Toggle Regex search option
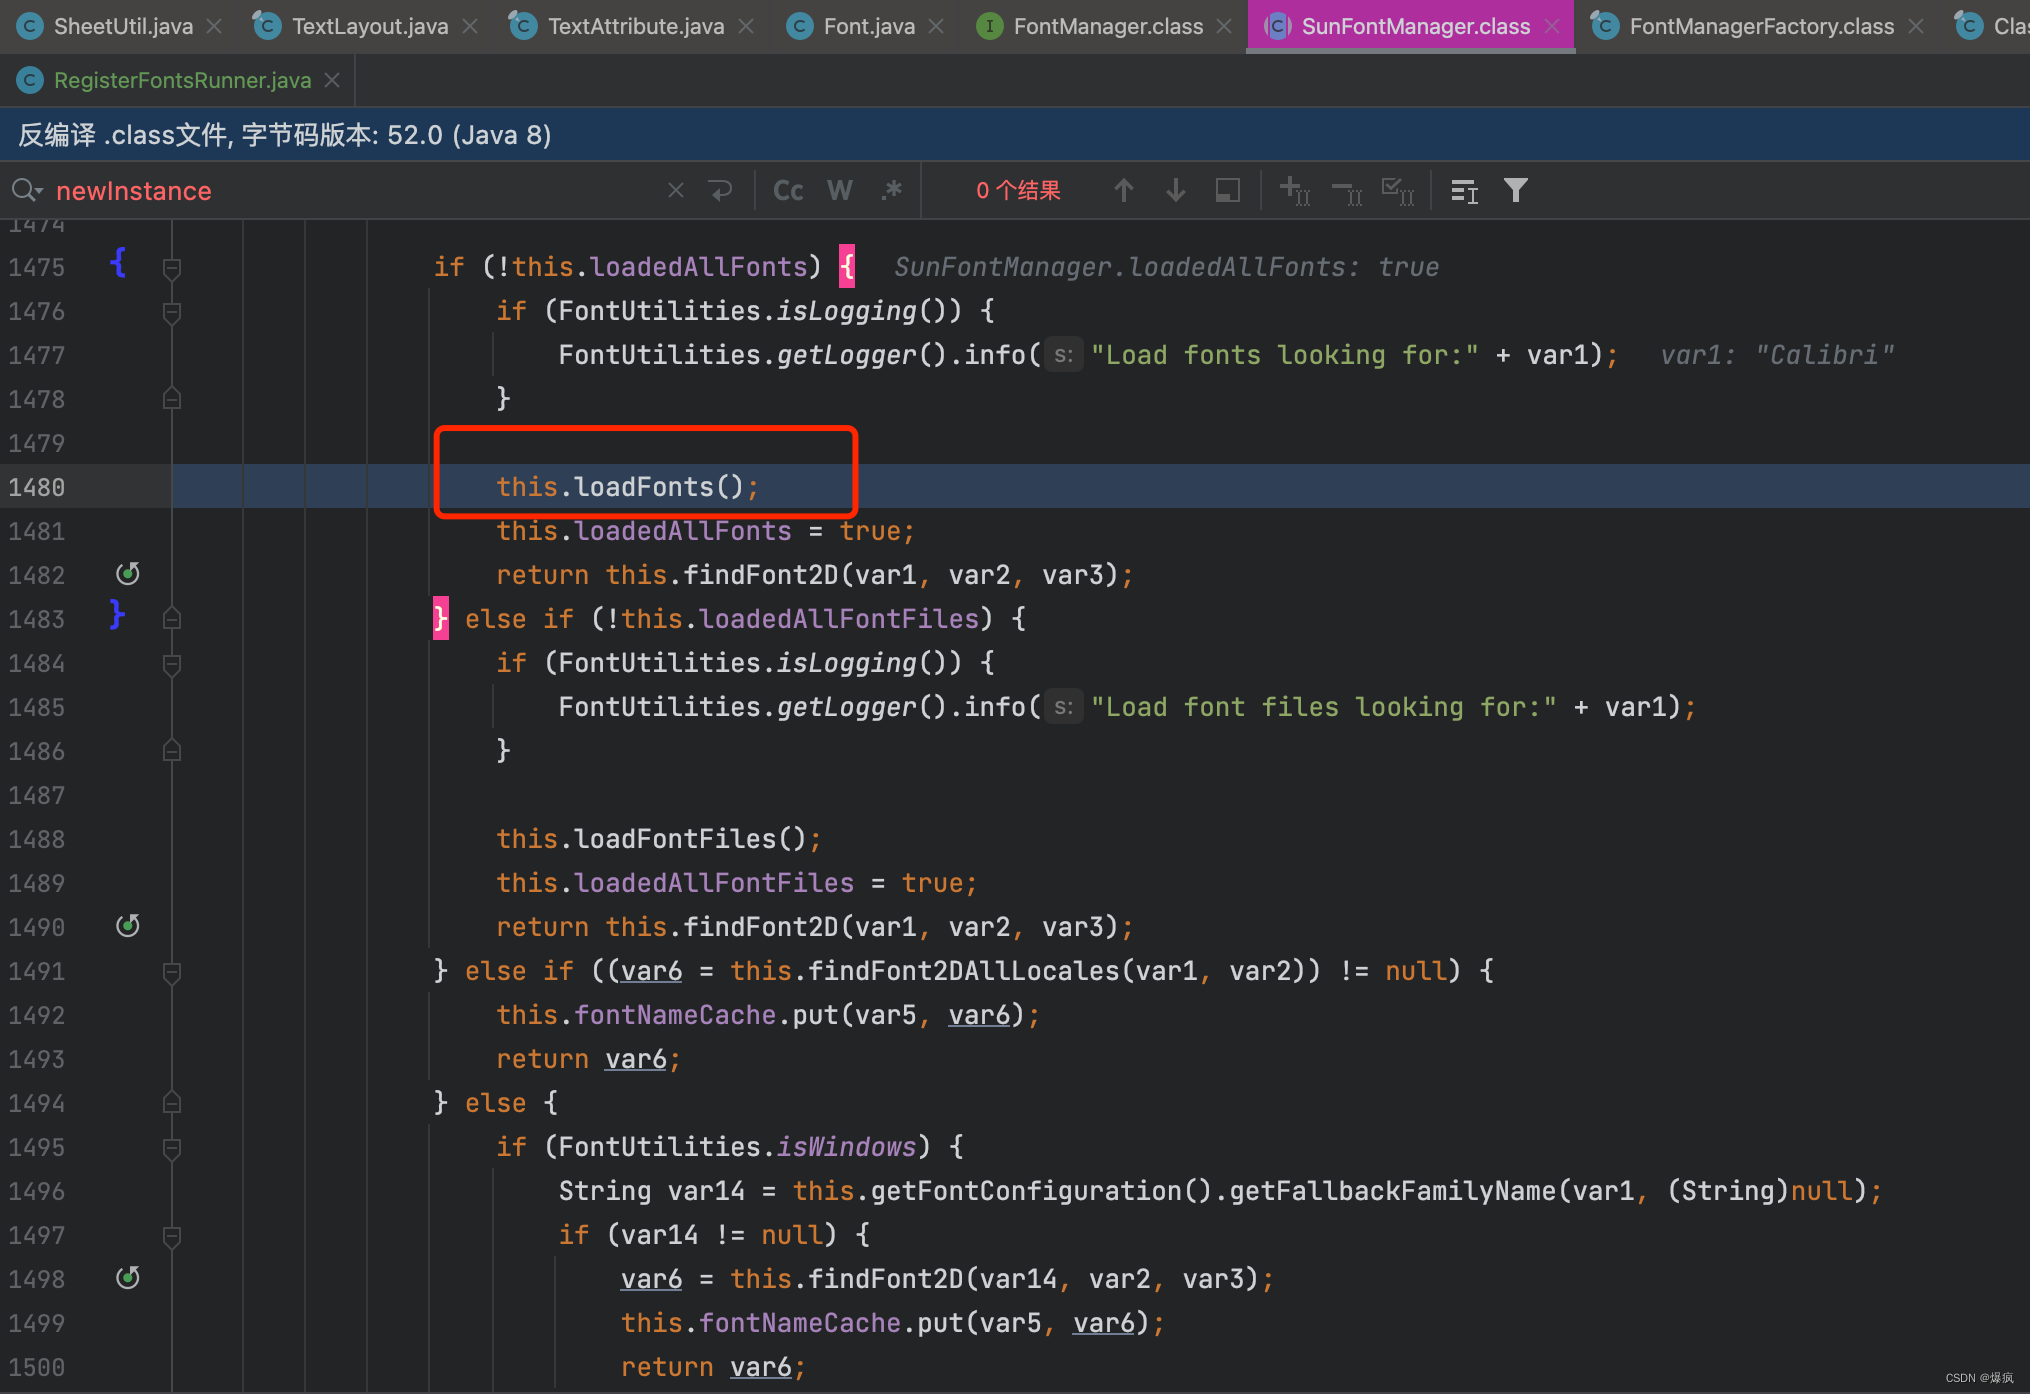Viewport: 2030px width, 1394px height. pyautogui.click(x=892, y=191)
